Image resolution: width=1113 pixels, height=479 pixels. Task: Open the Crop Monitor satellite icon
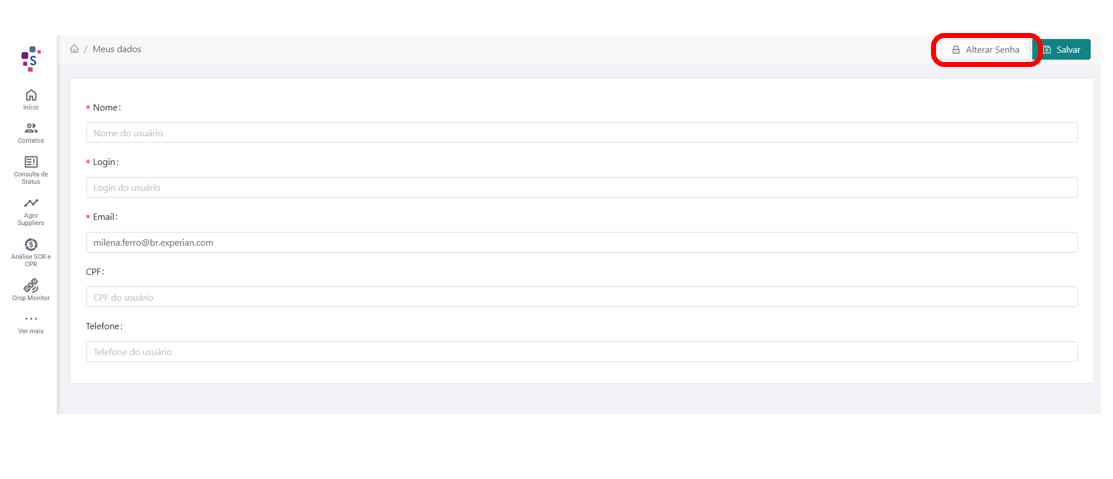tap(31, 285)
